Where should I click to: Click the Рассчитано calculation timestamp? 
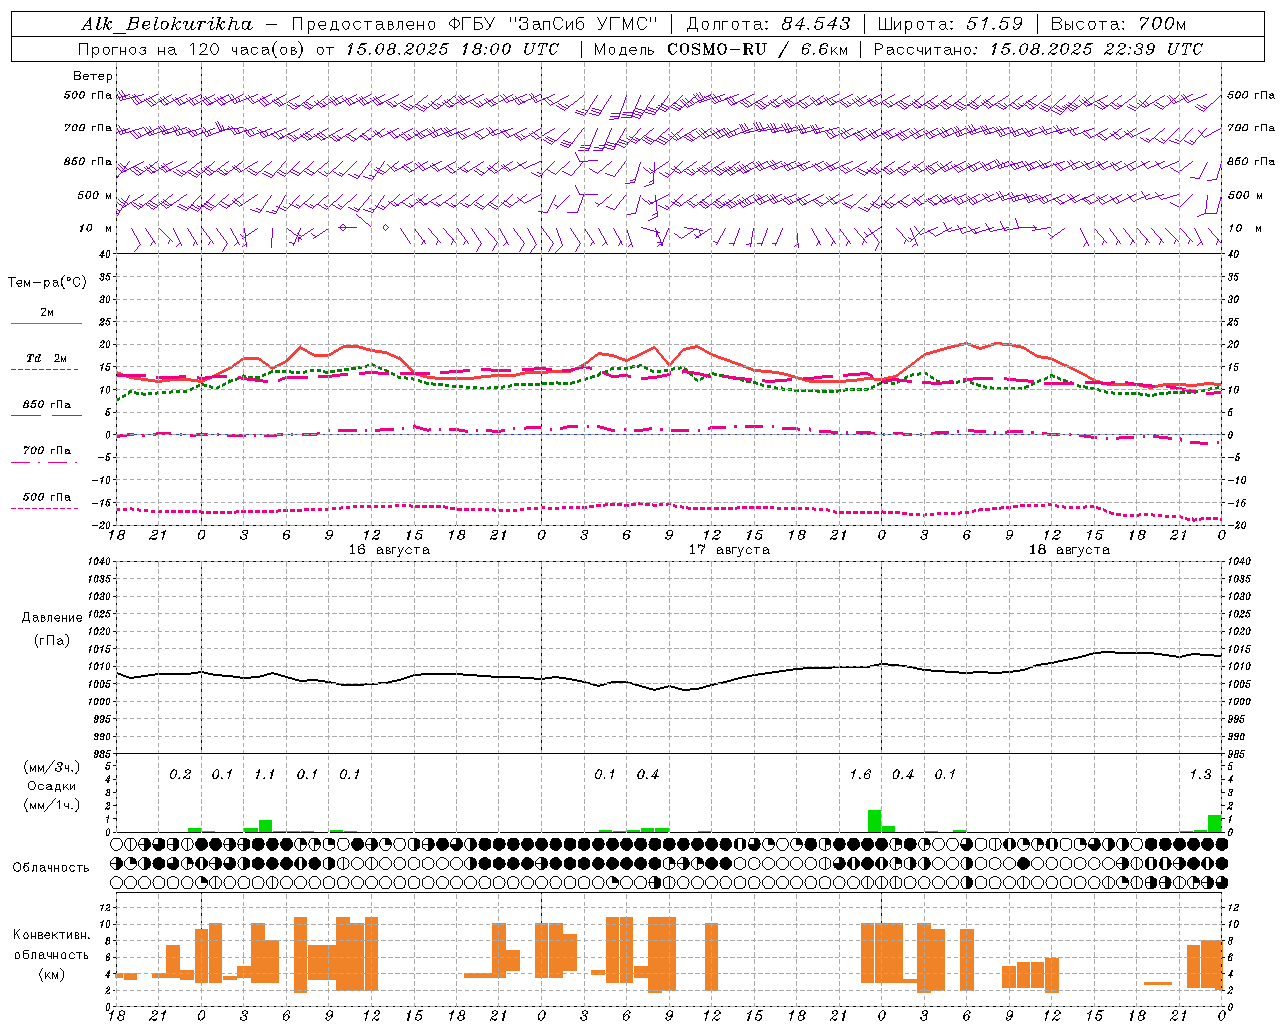coord(1038,49)
